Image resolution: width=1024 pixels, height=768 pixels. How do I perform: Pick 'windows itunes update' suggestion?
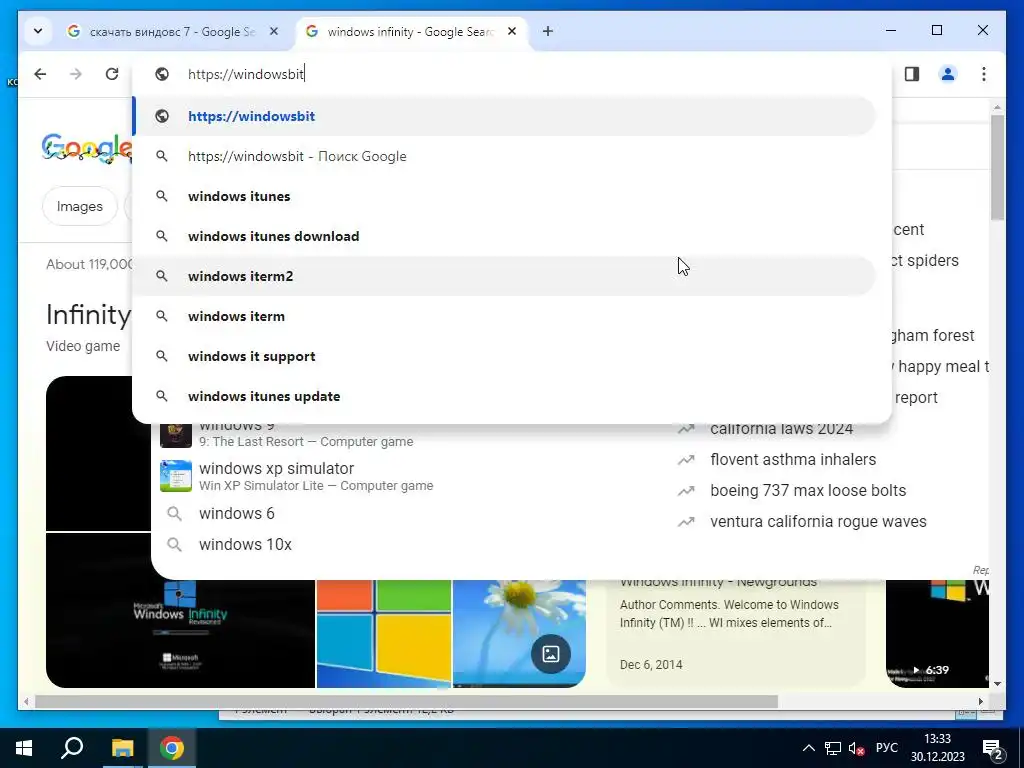[504, 396]
